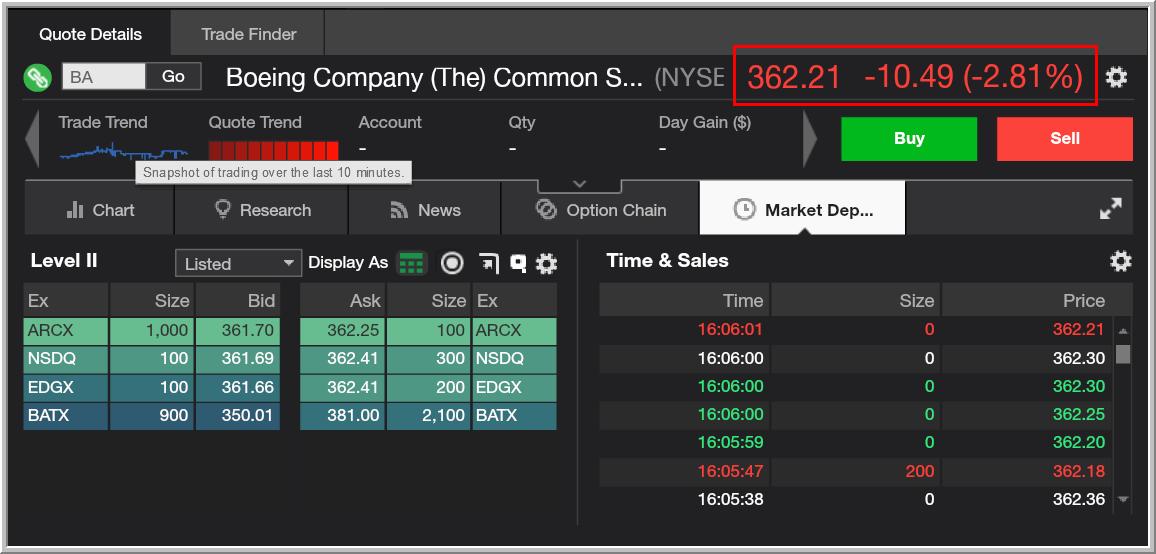Image resolution: width=1156 pixels, height=554 pixels.
Task: Expand the panel with diagonal arrows icon
Action: (x=1110, y=210)
